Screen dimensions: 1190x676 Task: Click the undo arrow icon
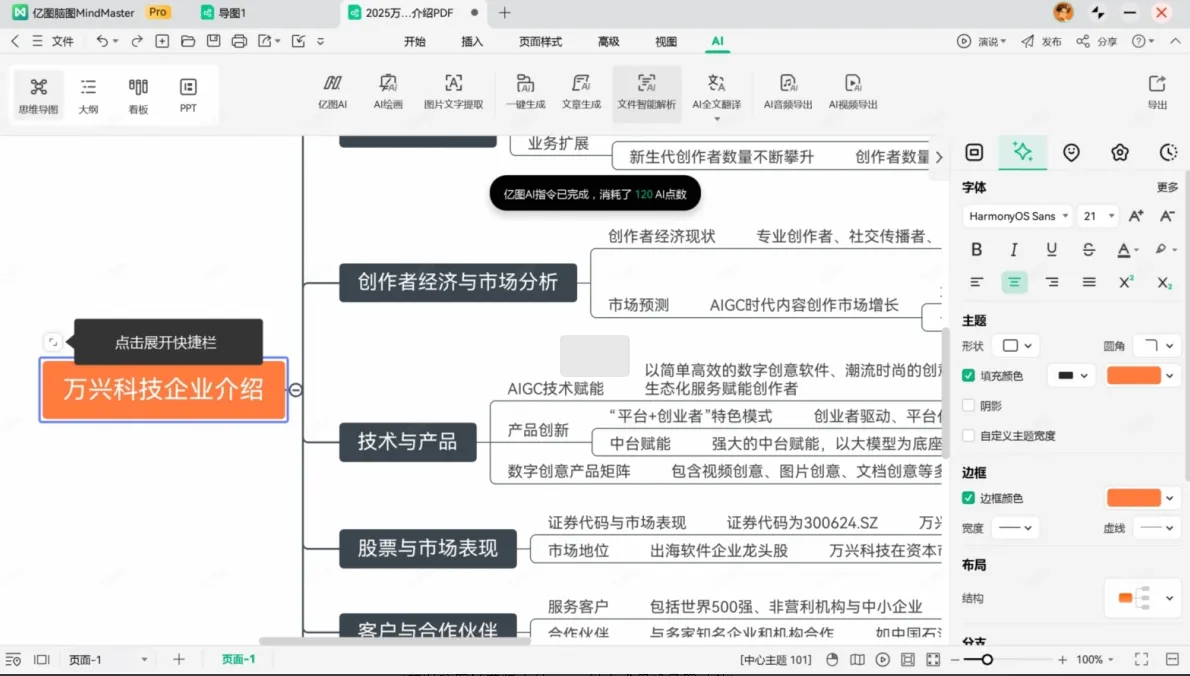point(102,41)
